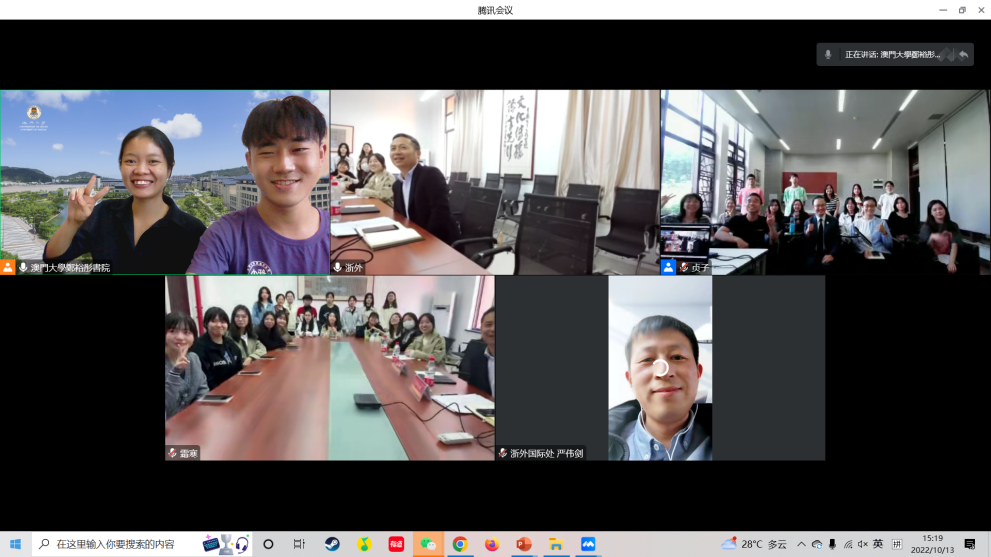Expand hidden system tray icons chevron
Viewport: 991px width, 557px height.
click(801, 544)
